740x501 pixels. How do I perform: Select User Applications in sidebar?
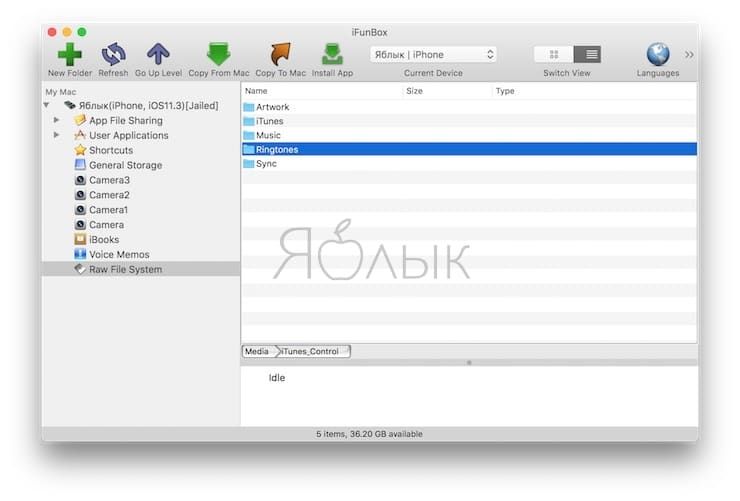click(129, 135)
